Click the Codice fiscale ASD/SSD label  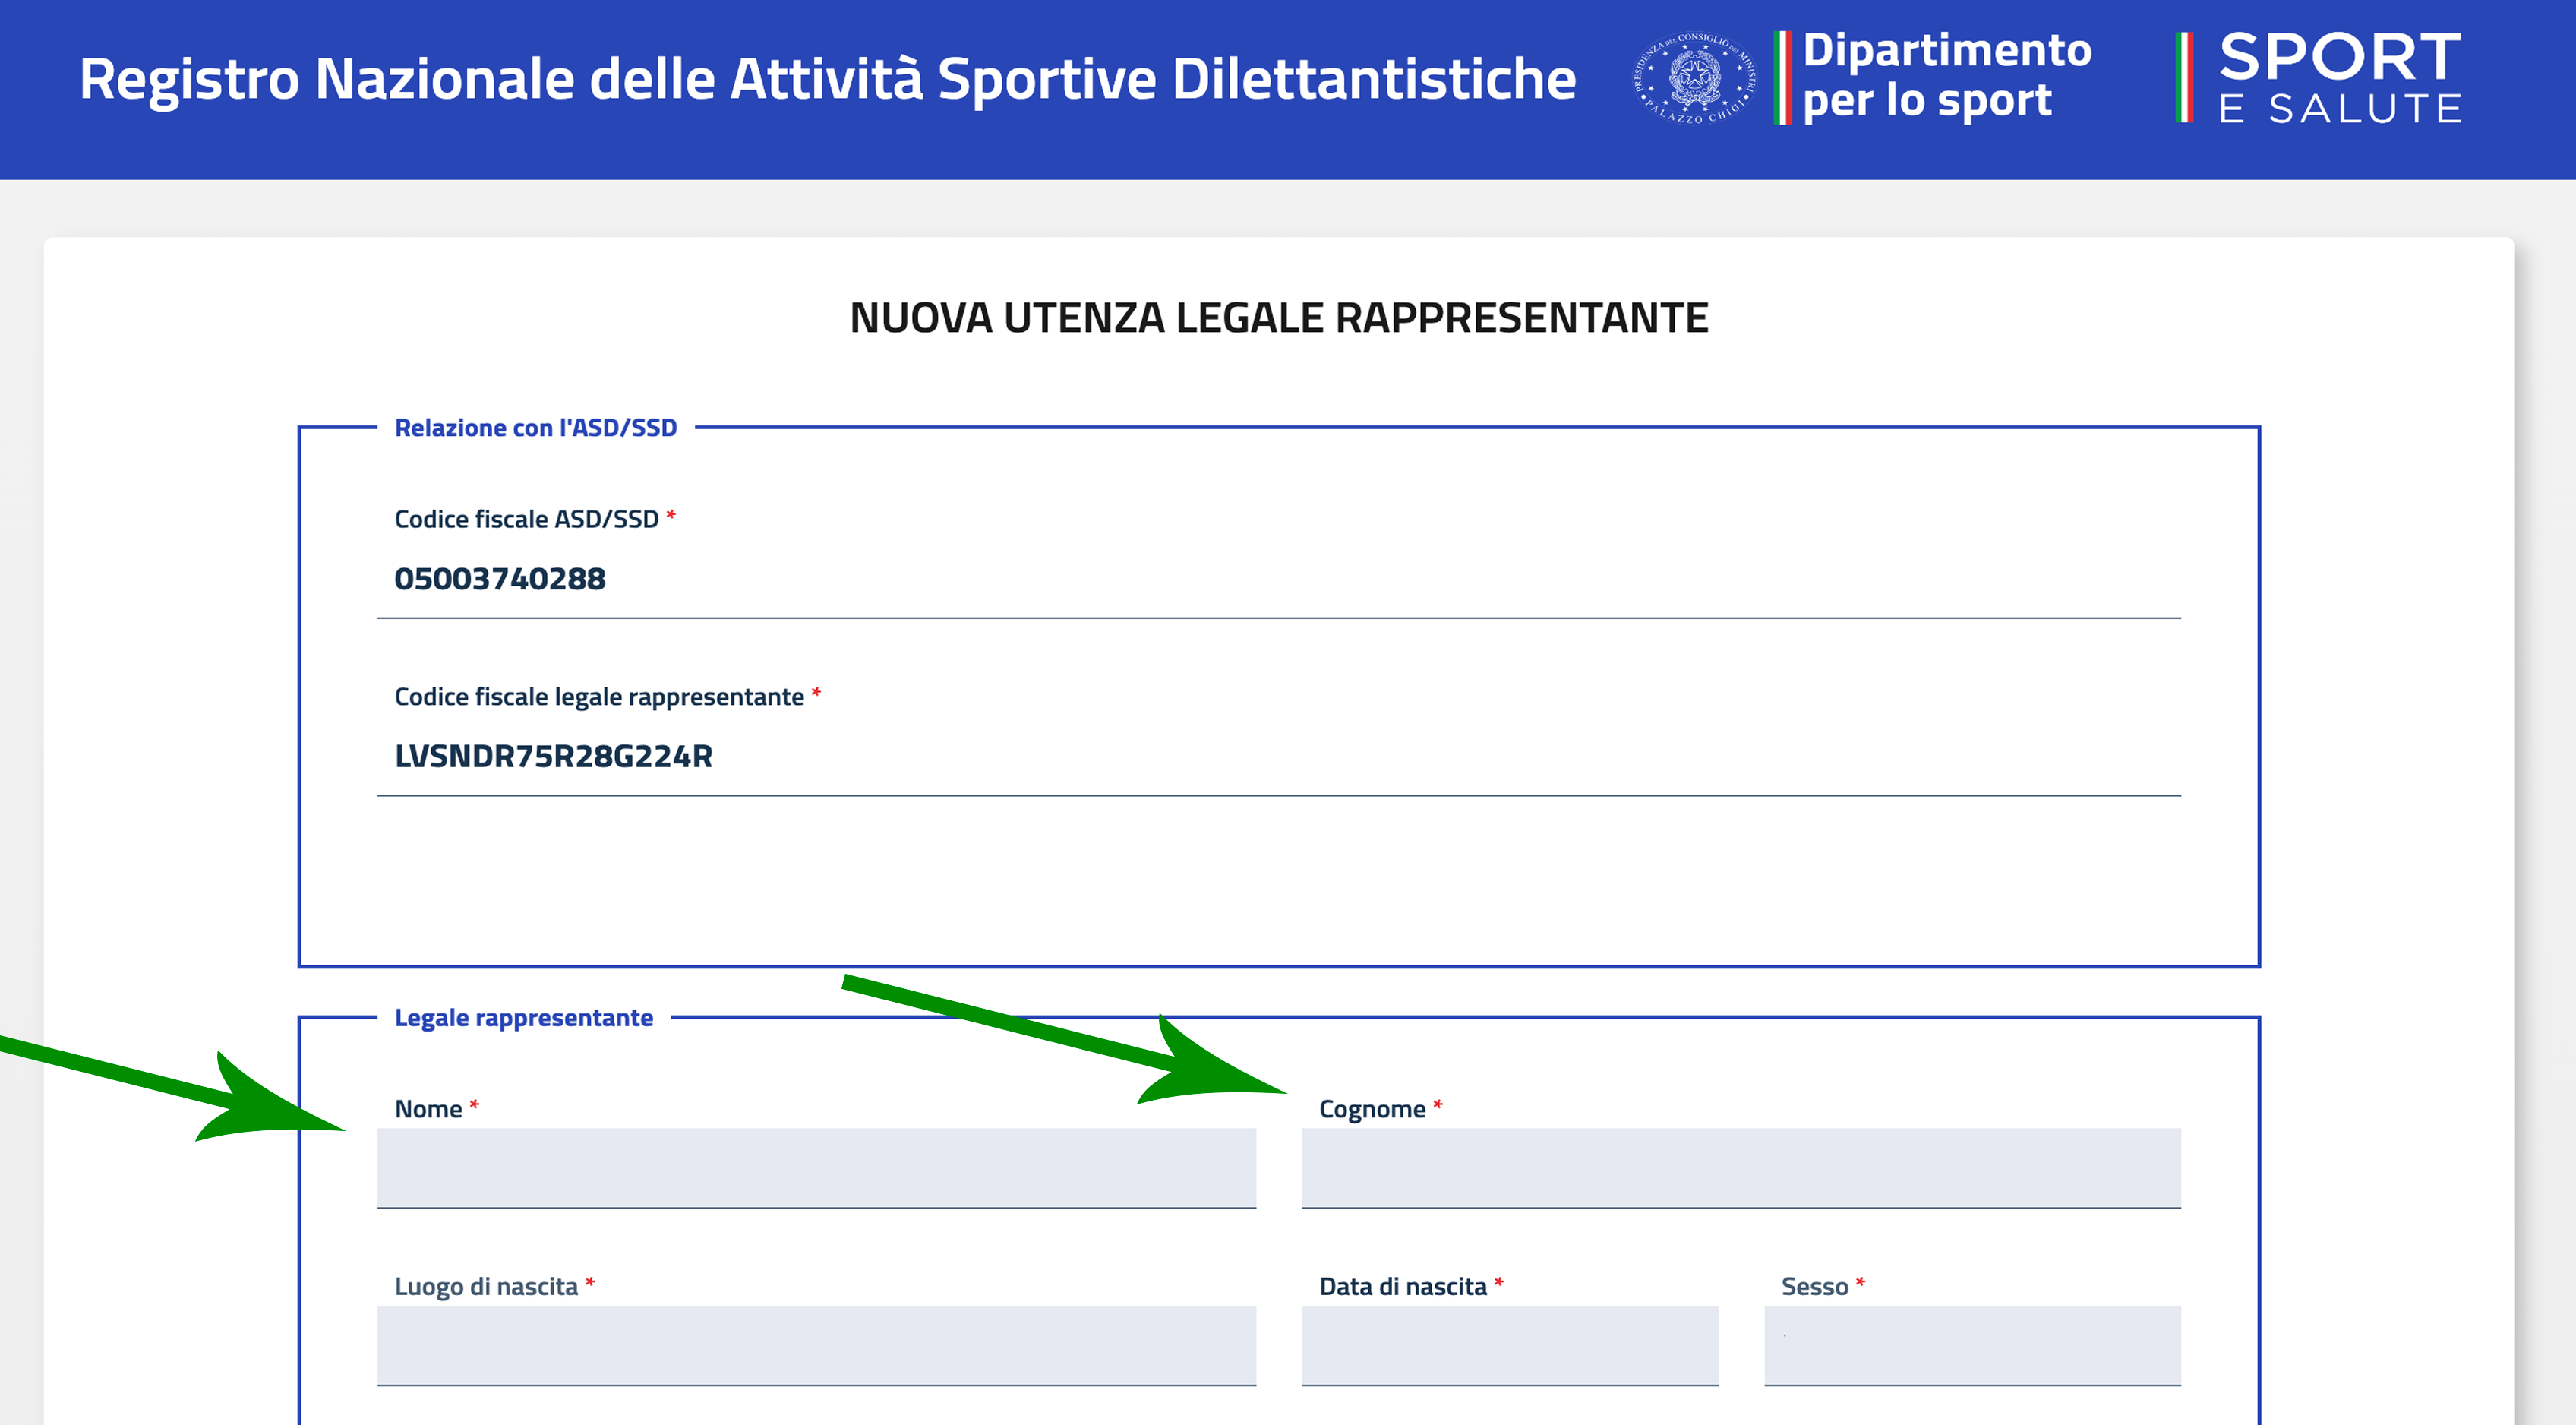click(x=526, y=519)
